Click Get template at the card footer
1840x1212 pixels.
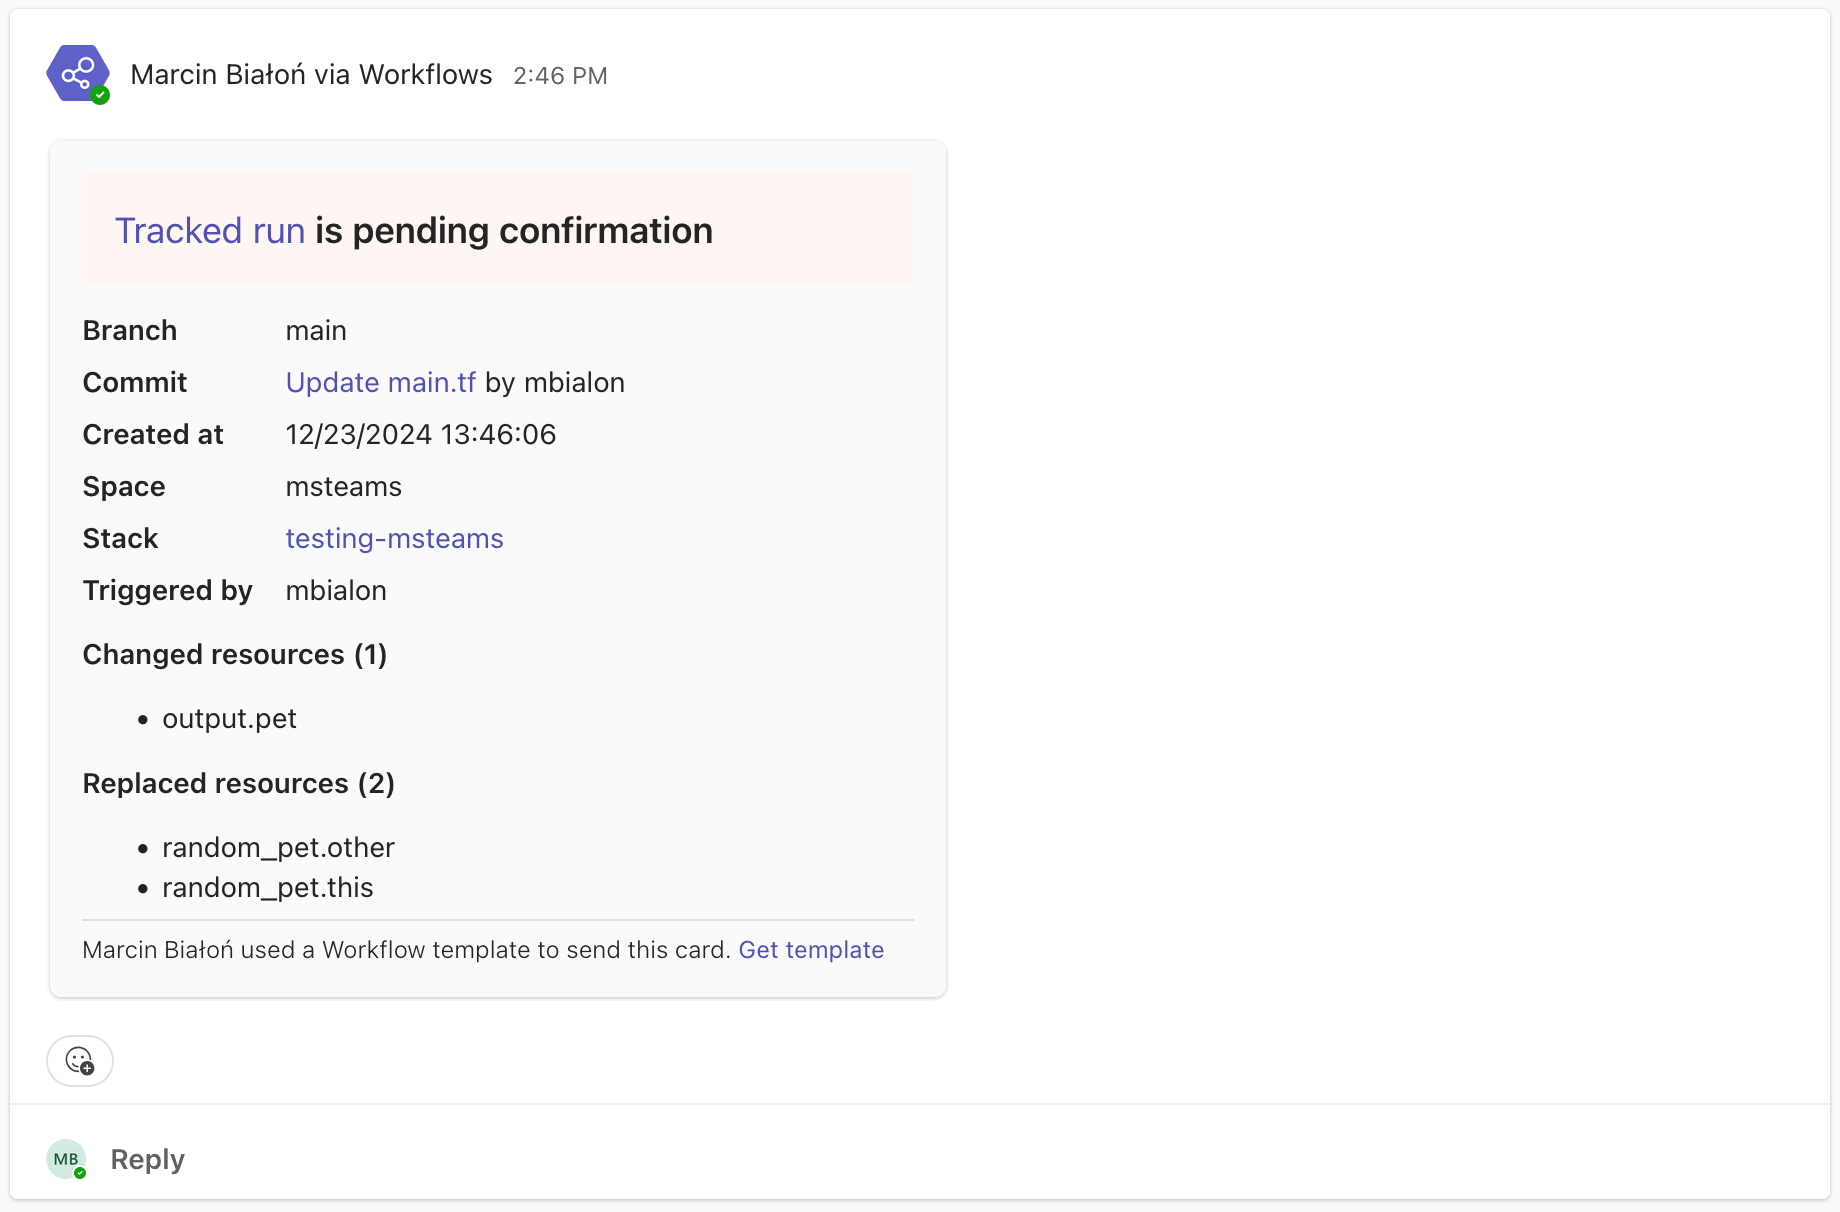(x=811, y=949)
